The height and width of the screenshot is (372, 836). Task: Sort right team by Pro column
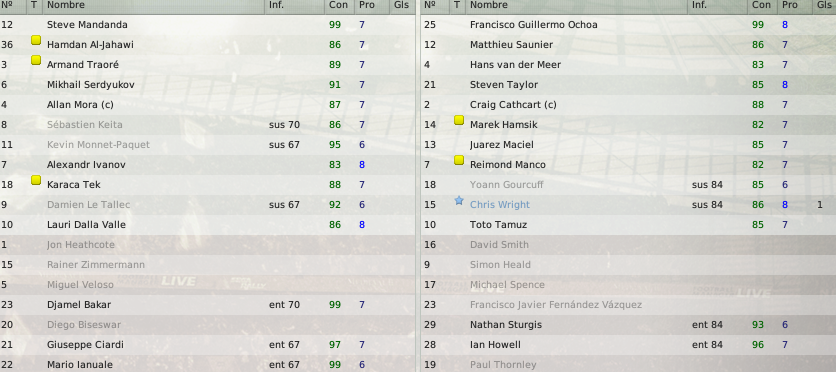(x=790, y=5)
